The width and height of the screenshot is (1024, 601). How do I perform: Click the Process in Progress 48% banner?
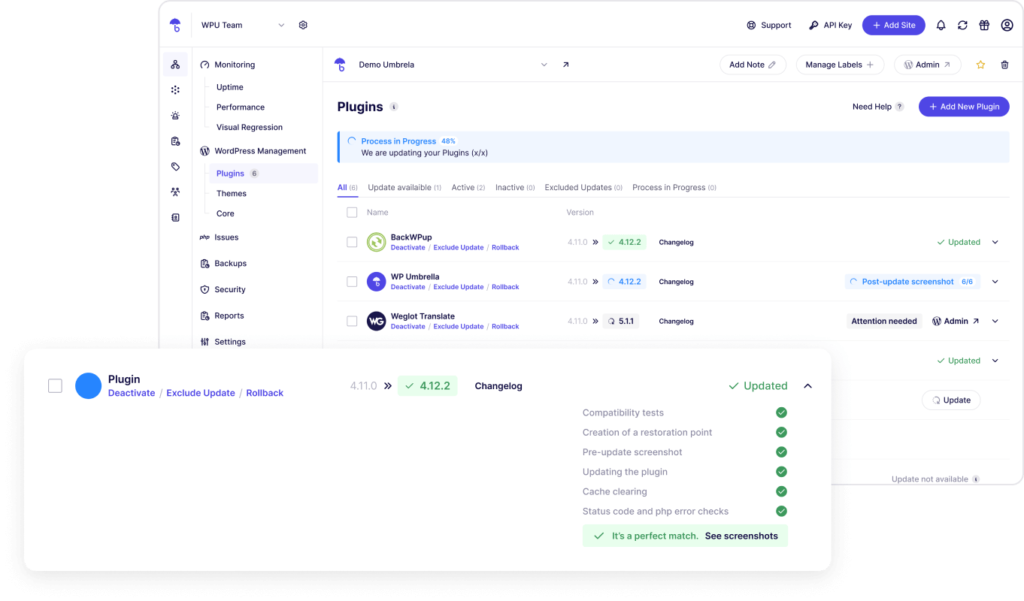point(672,147)
